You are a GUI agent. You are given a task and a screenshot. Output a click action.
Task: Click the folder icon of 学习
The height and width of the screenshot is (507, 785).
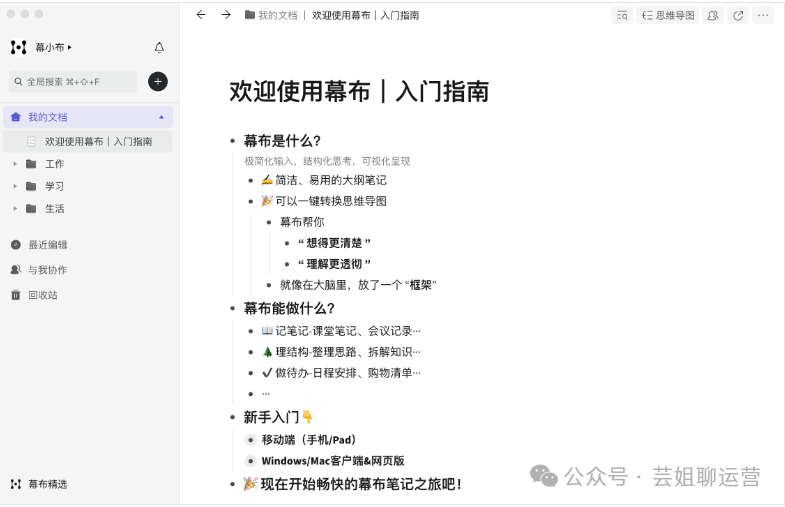(x=31, y=186)
